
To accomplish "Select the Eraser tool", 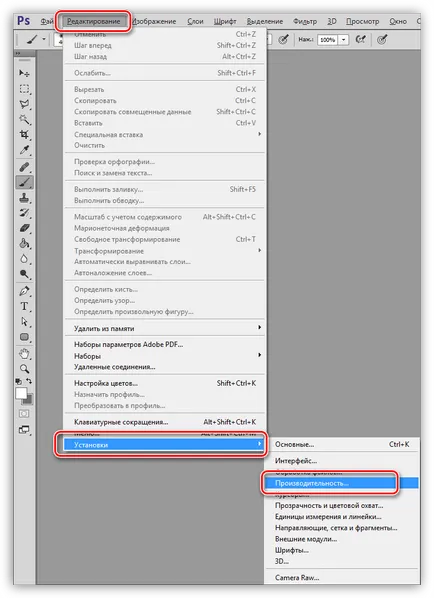I will (x=24, y=228).
